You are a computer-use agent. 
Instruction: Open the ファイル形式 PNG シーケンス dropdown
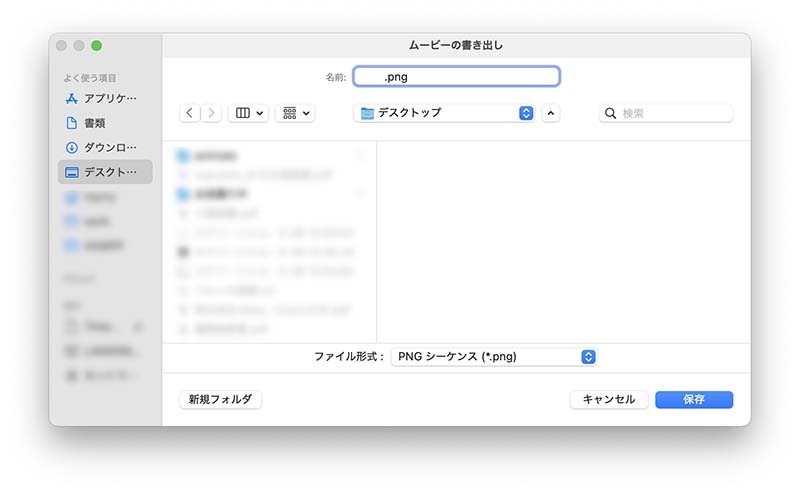tap(494, 357)
